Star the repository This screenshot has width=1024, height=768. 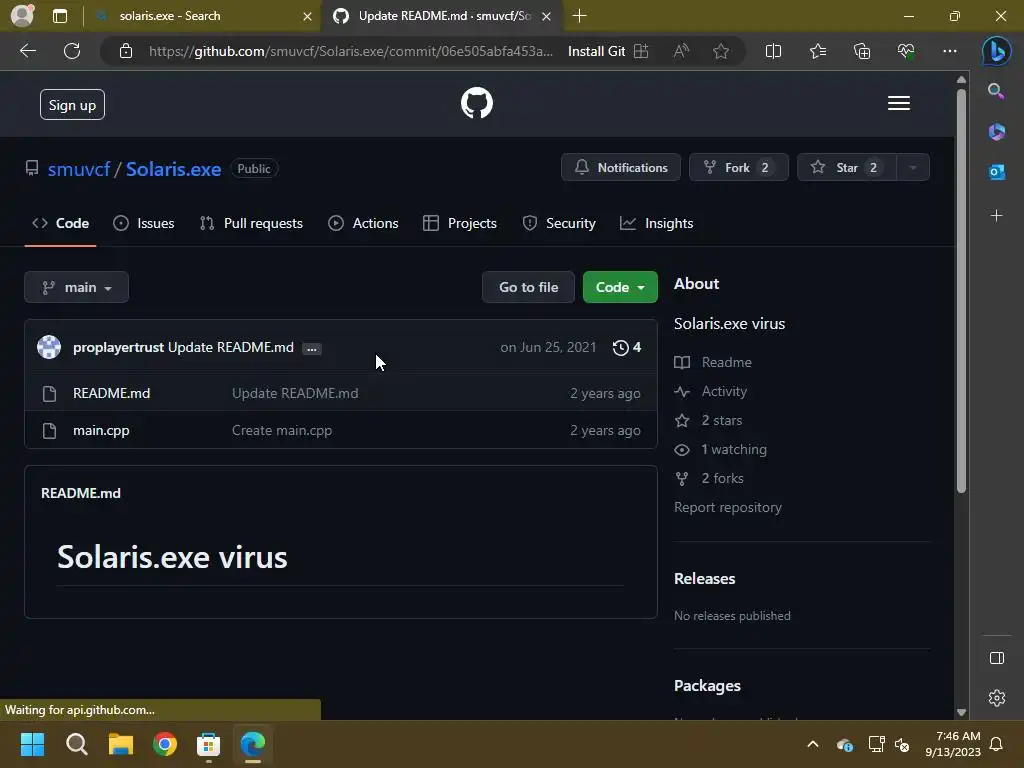point(847,168)
